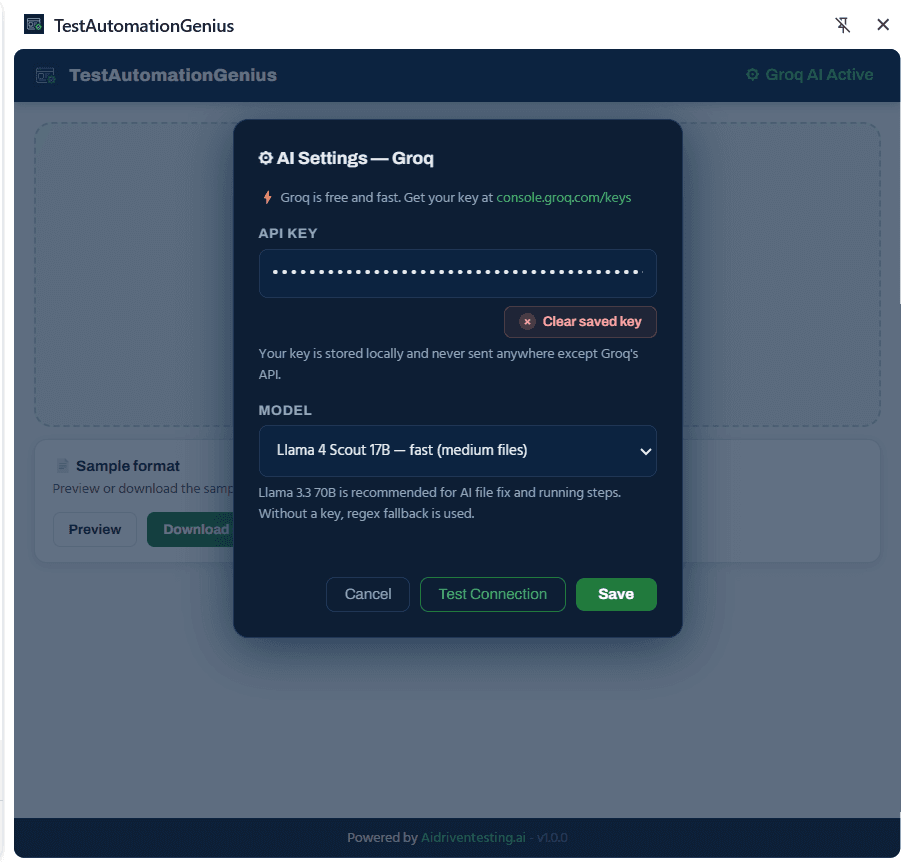Screen dimensions: 903x862
Task: Click the TestAutomationGenius window title icon
Action: pos(34,25)
